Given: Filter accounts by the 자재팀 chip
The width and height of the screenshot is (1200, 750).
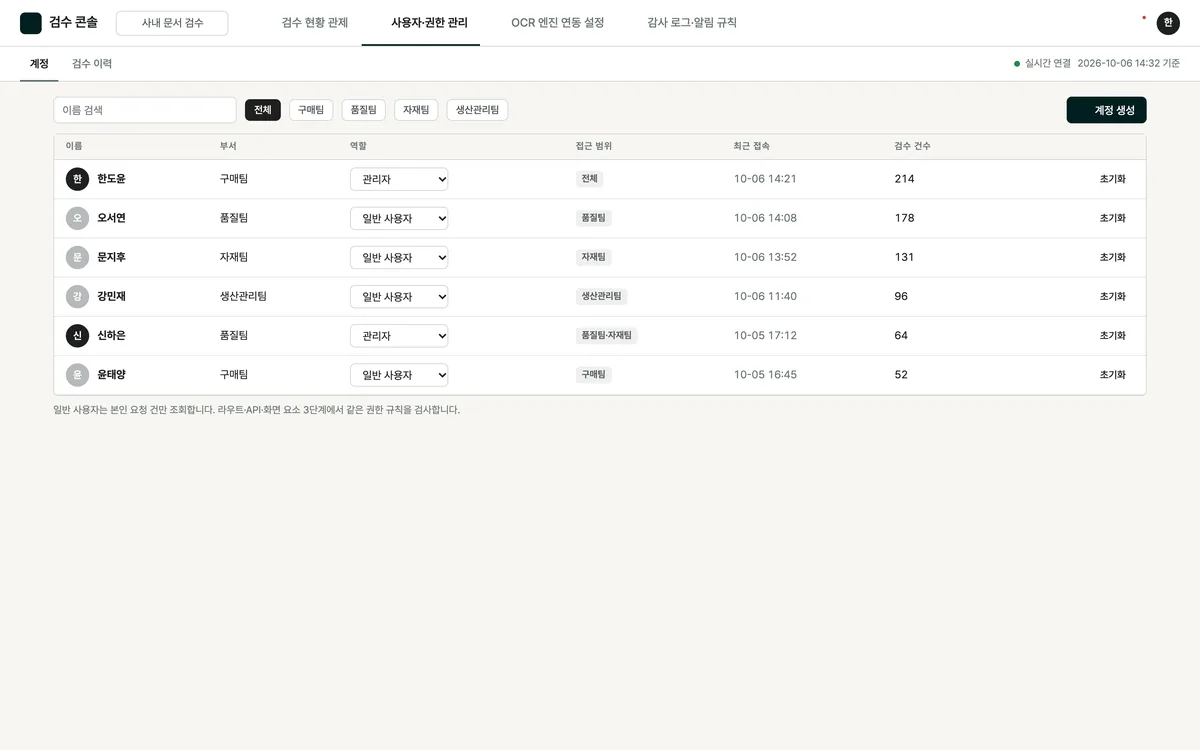Looking at the screenshot, I should (x=416, y=110).
